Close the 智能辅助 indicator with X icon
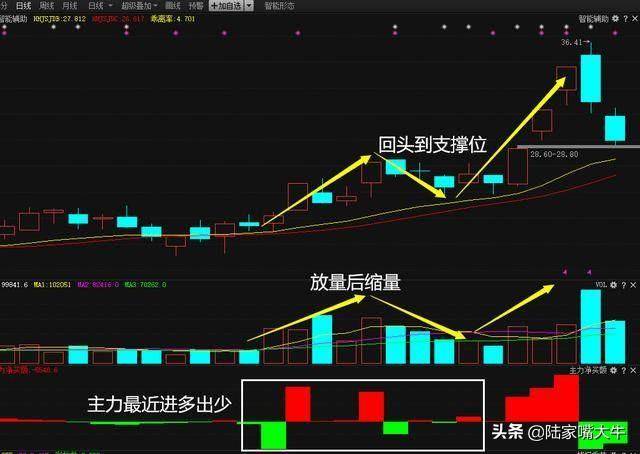Screen dimensions: 640x454 pos(635,19)
